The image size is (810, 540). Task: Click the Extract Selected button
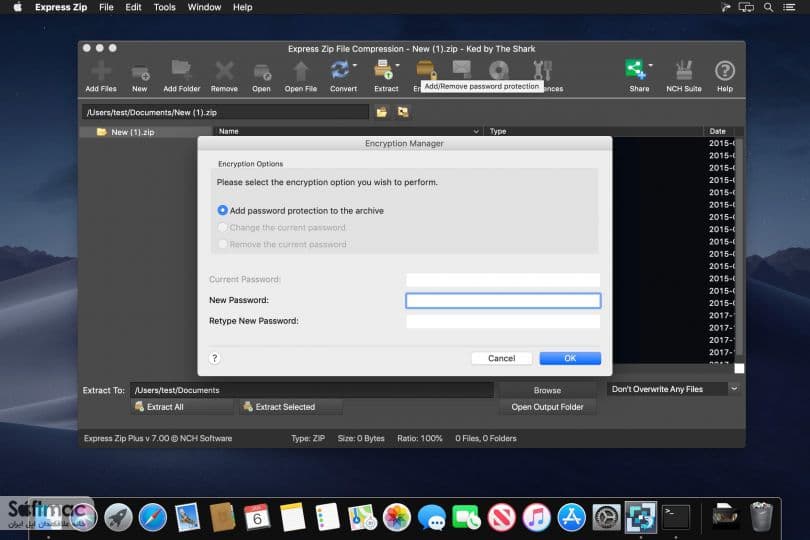(x=290, y=407)
